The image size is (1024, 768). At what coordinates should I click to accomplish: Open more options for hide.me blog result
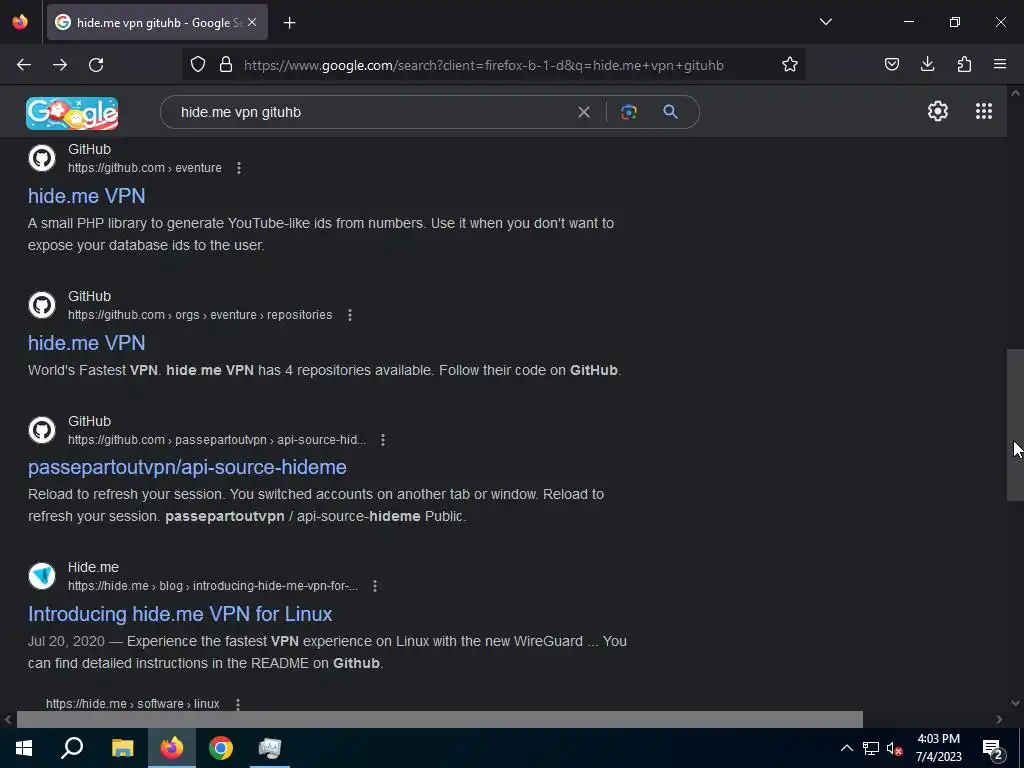tap(375, 586)
